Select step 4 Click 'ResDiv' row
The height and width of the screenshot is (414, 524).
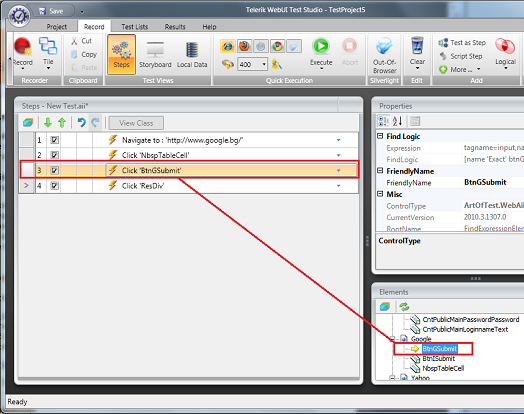click(x=188, y=186)
